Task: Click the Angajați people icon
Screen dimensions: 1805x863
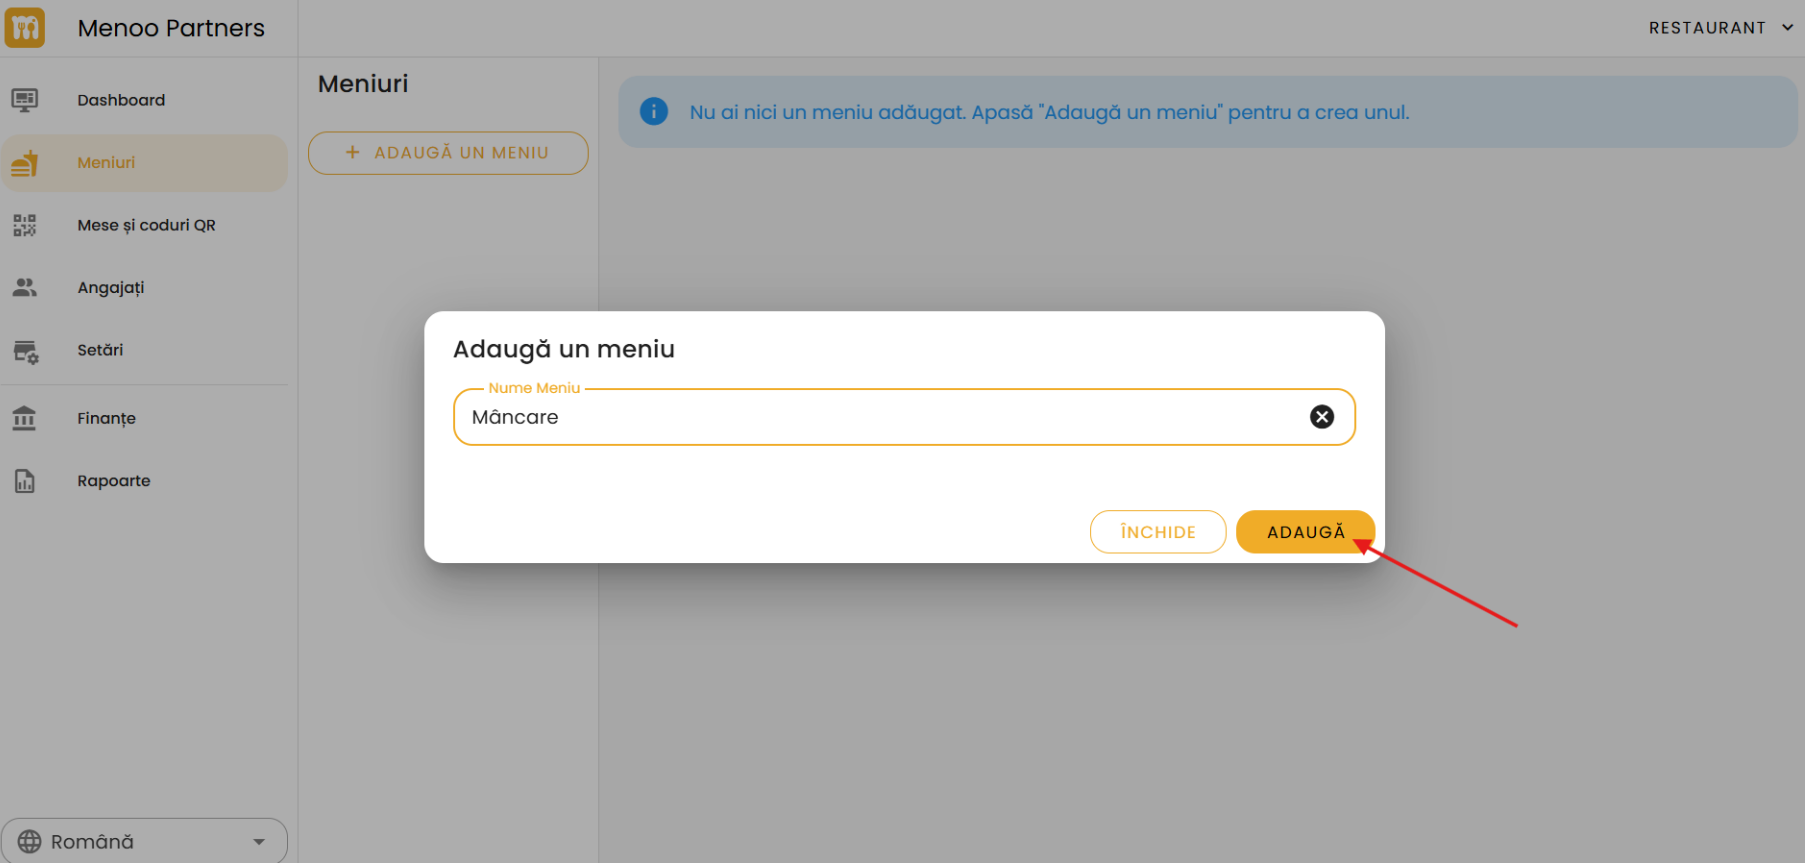Action: [x=25, y=288]
